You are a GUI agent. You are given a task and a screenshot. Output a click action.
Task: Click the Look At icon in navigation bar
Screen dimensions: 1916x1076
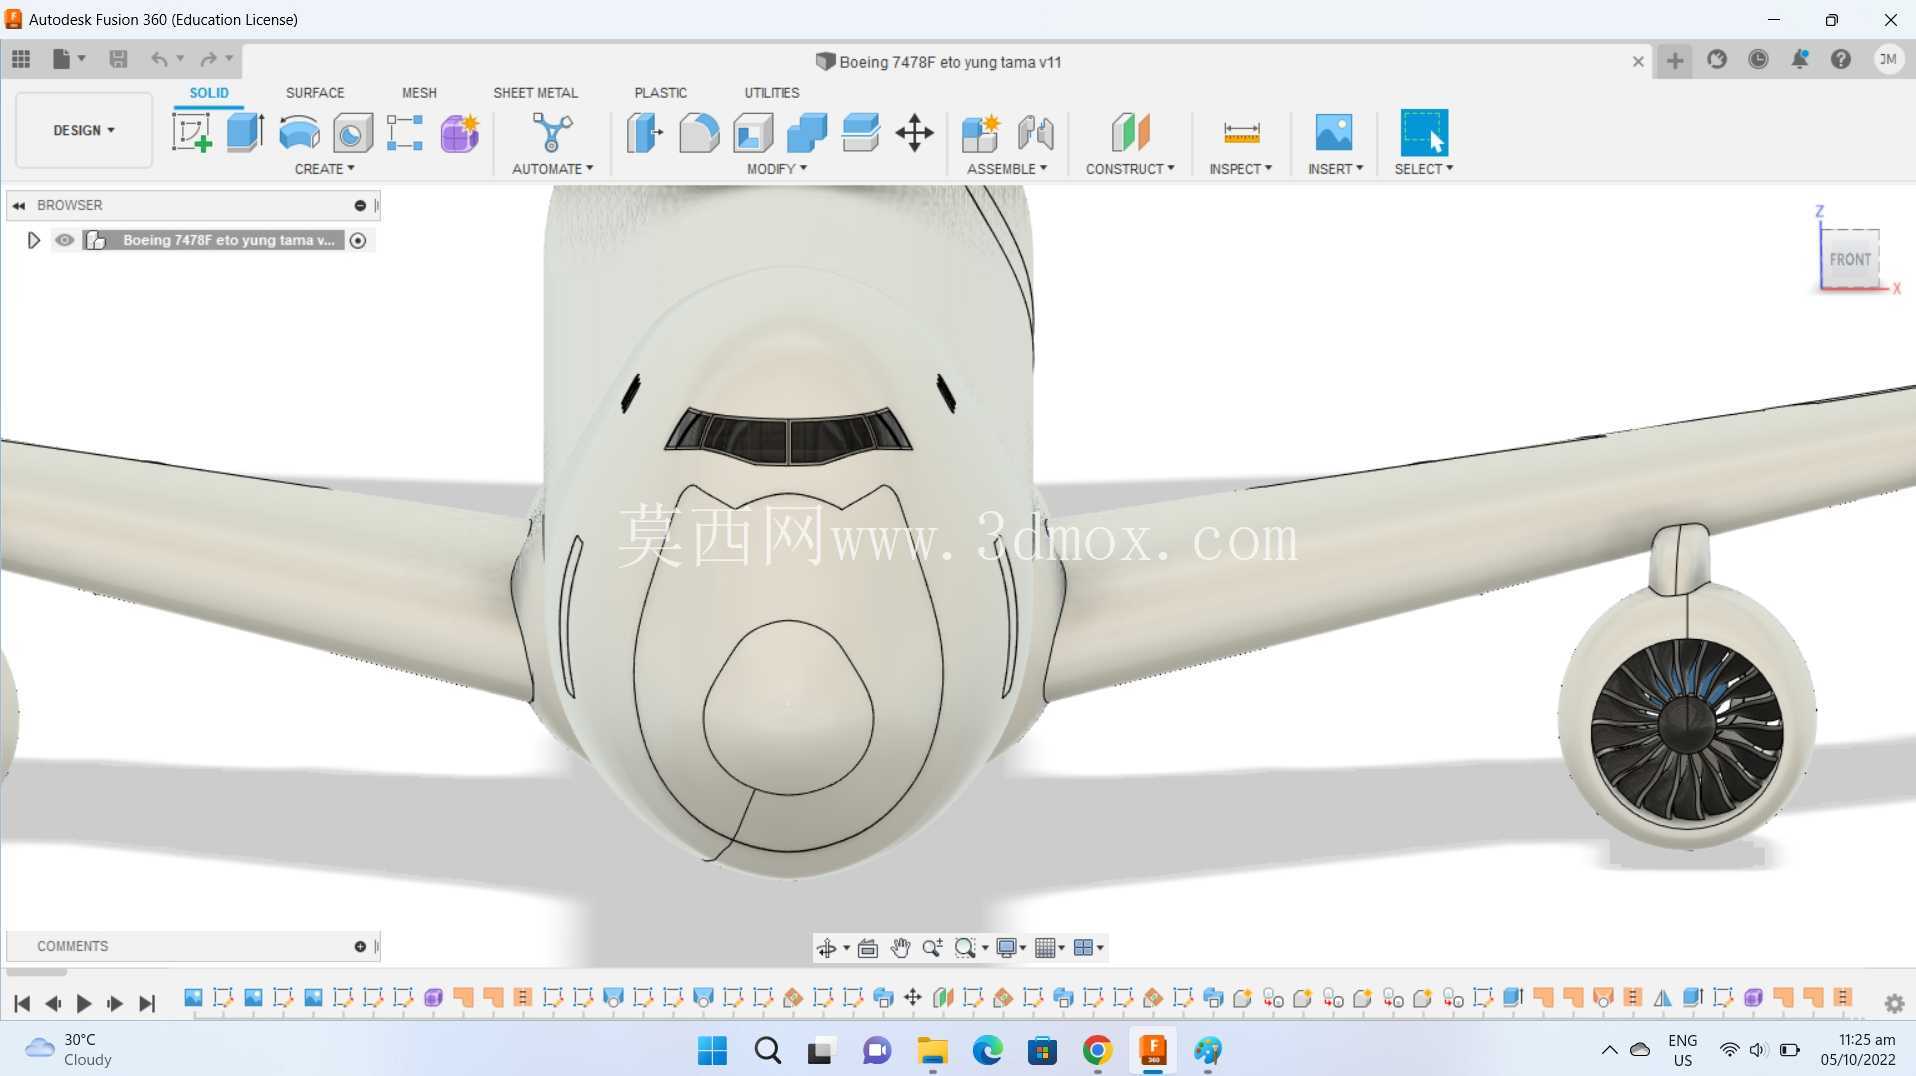(x=868, y=947)
